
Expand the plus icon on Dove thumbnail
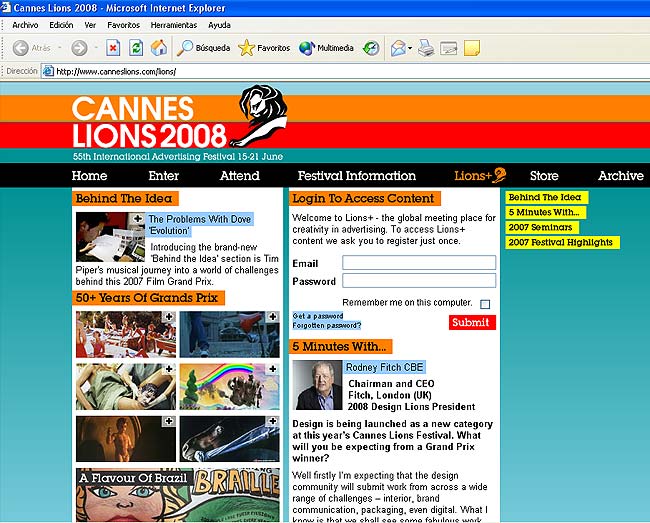[x=137, y=217]
